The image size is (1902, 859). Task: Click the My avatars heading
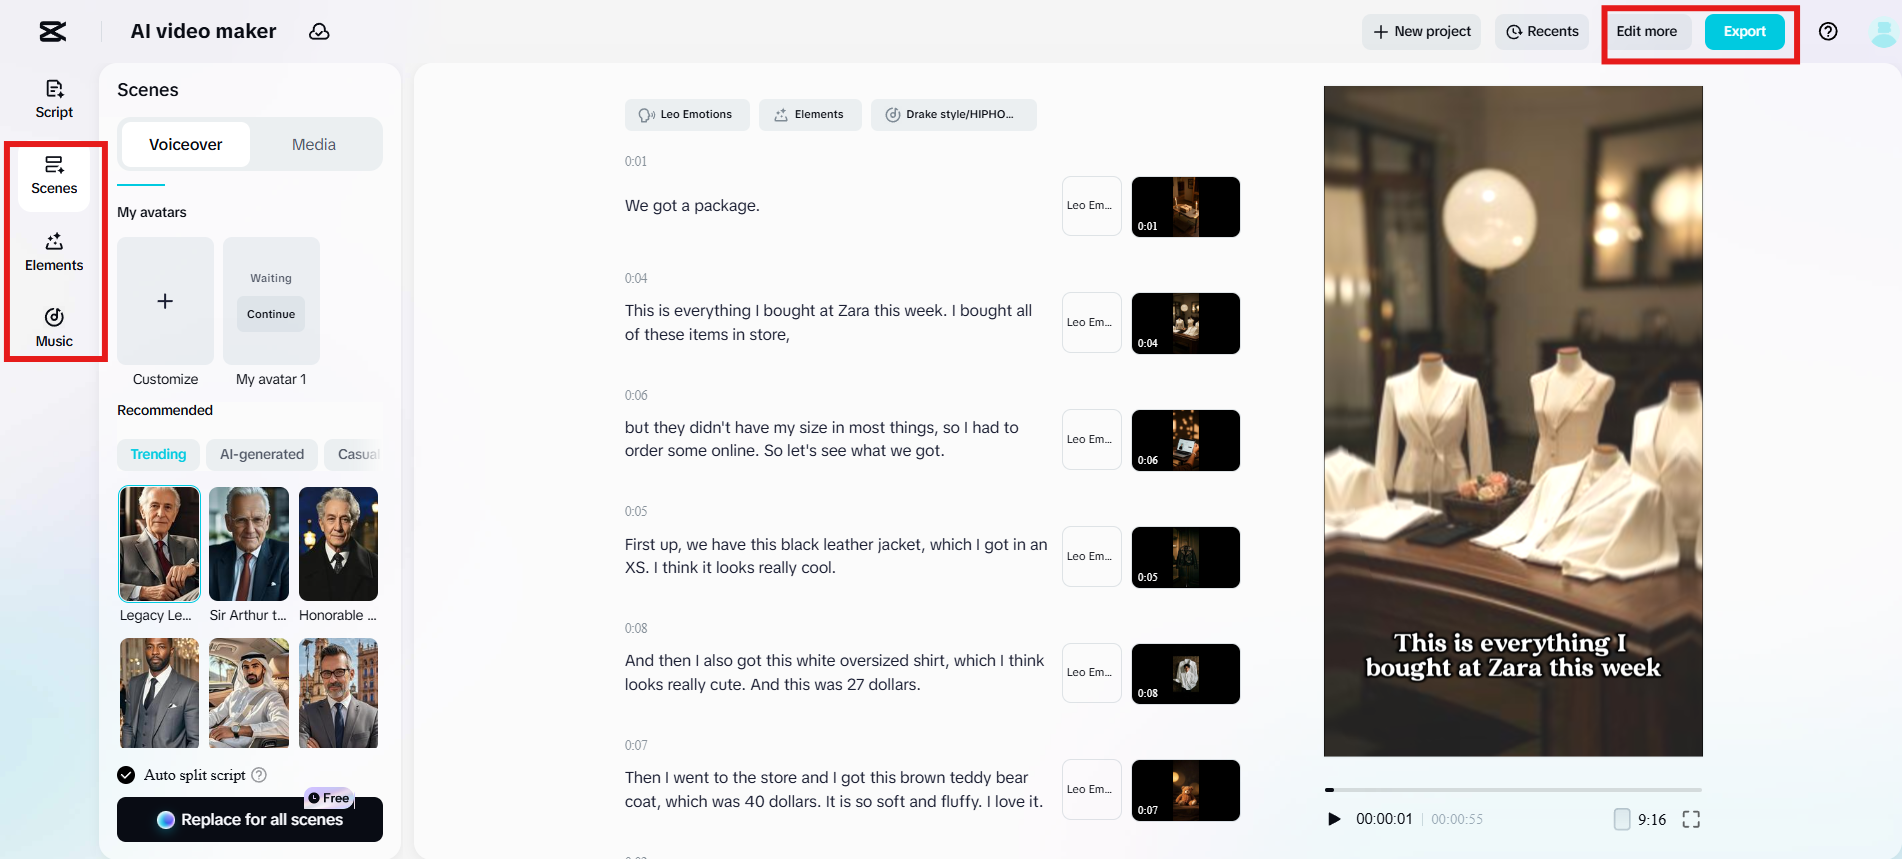152,213
